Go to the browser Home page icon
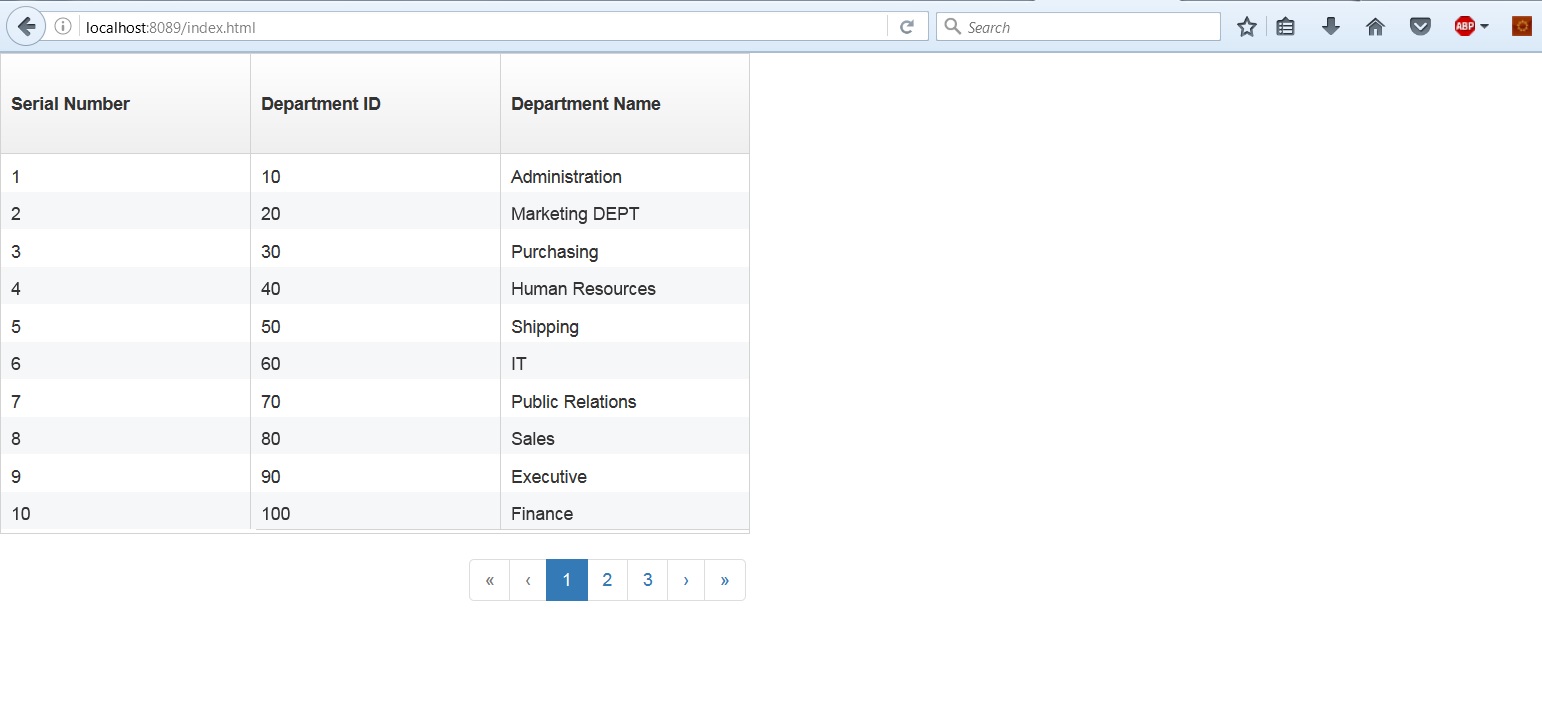Viewport: 1542px width, 714px height. click(x=1375, y=26)
